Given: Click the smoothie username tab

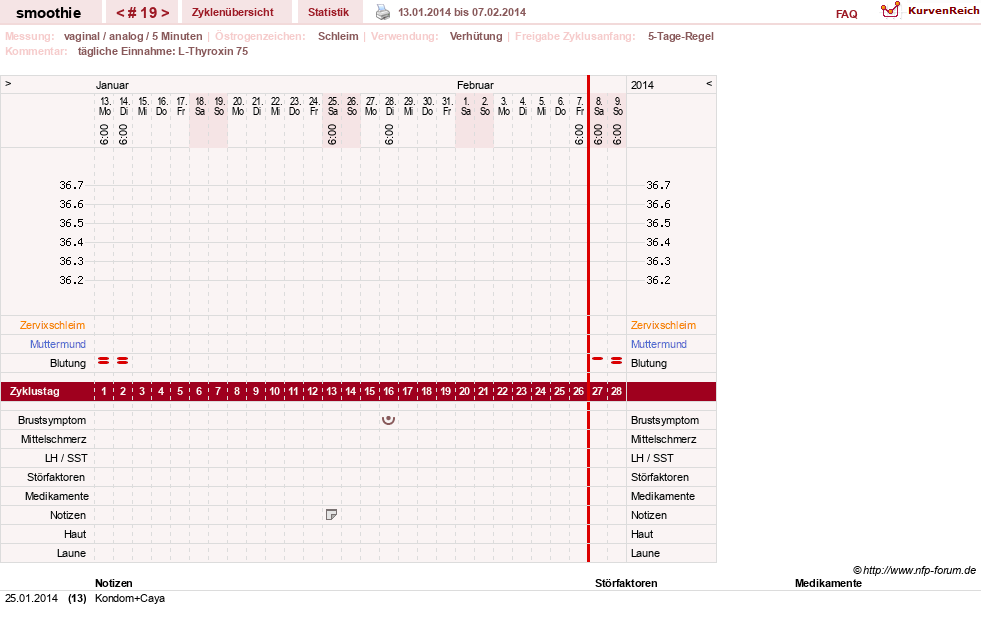Looking at the screenshot, I should 49,13.
